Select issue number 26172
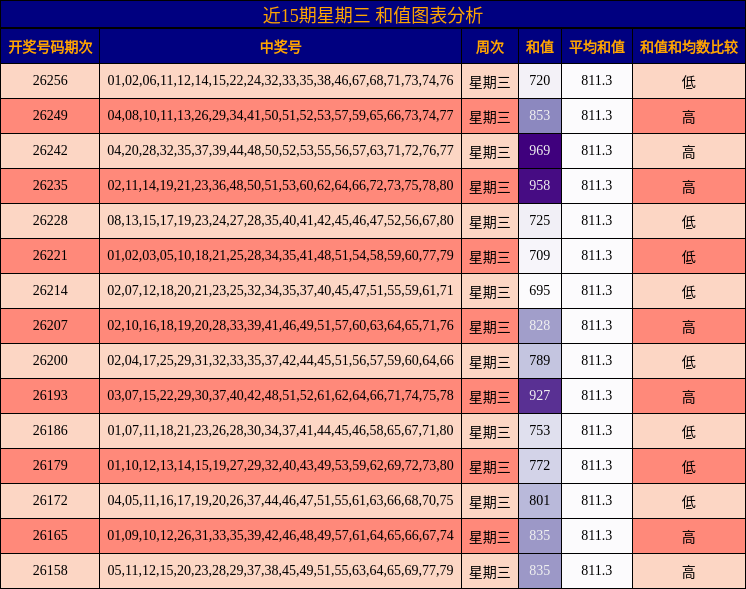Viewport: 746px width, 589px height. (x=50, y=500)
